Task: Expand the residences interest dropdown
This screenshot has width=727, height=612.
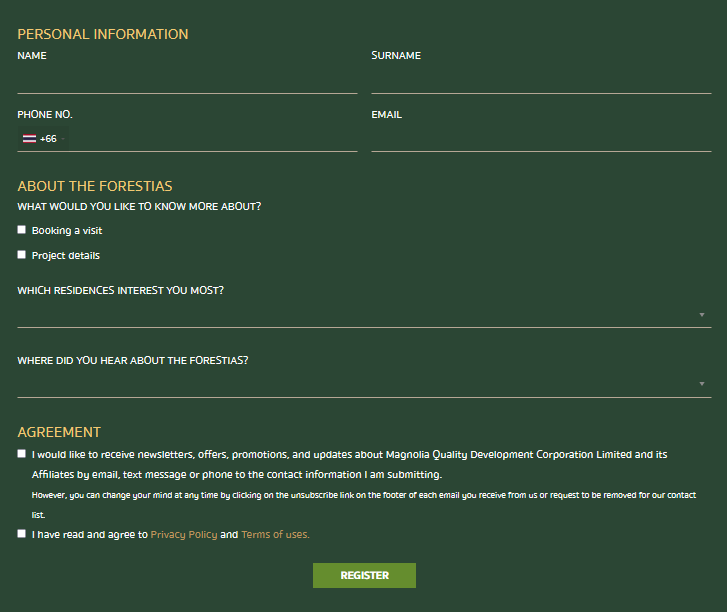Action: point(364,315)
